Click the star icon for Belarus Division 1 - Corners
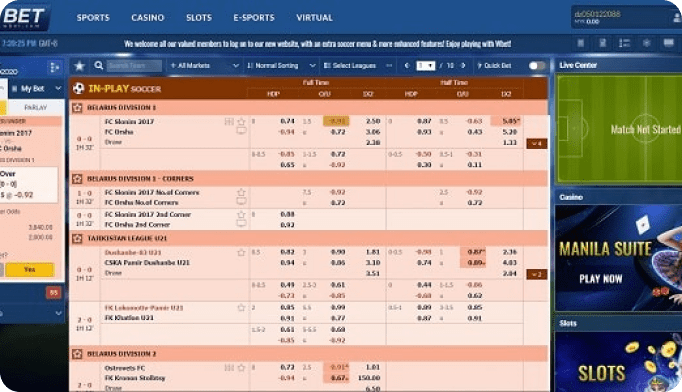The image size is (682, 392). (77, 179)
